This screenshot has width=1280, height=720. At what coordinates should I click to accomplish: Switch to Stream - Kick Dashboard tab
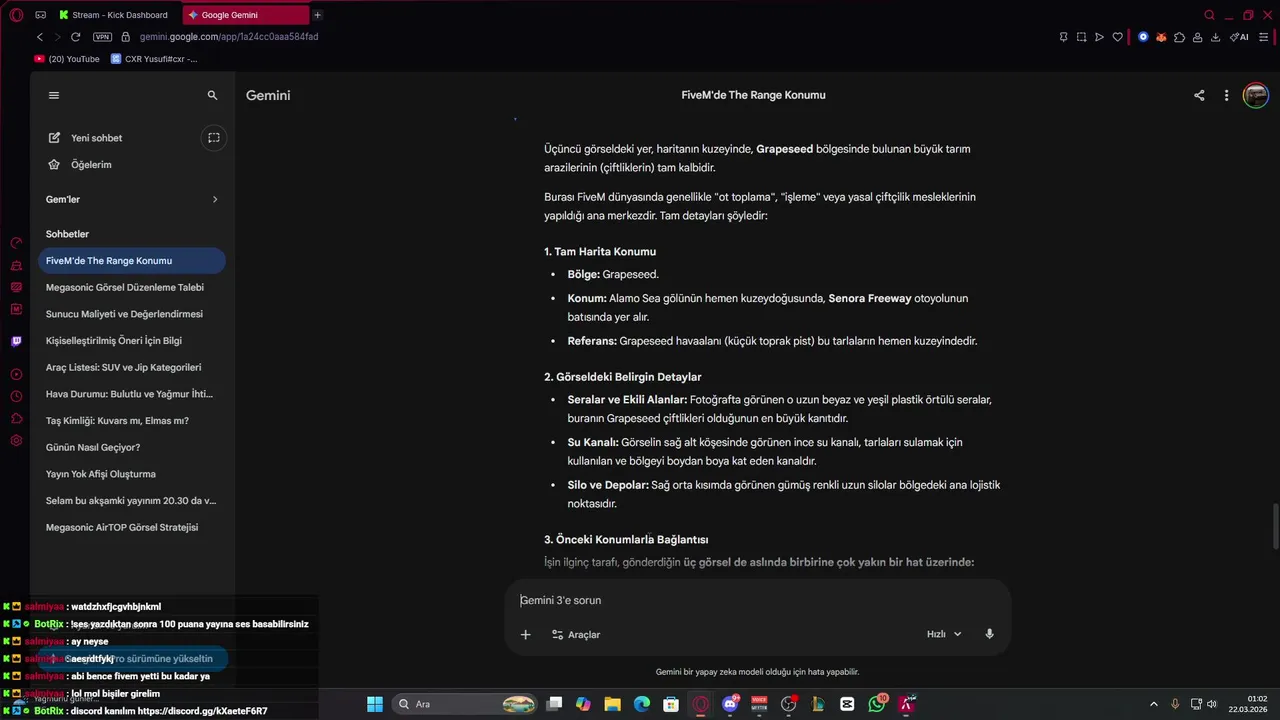click(x=116, y=15)
